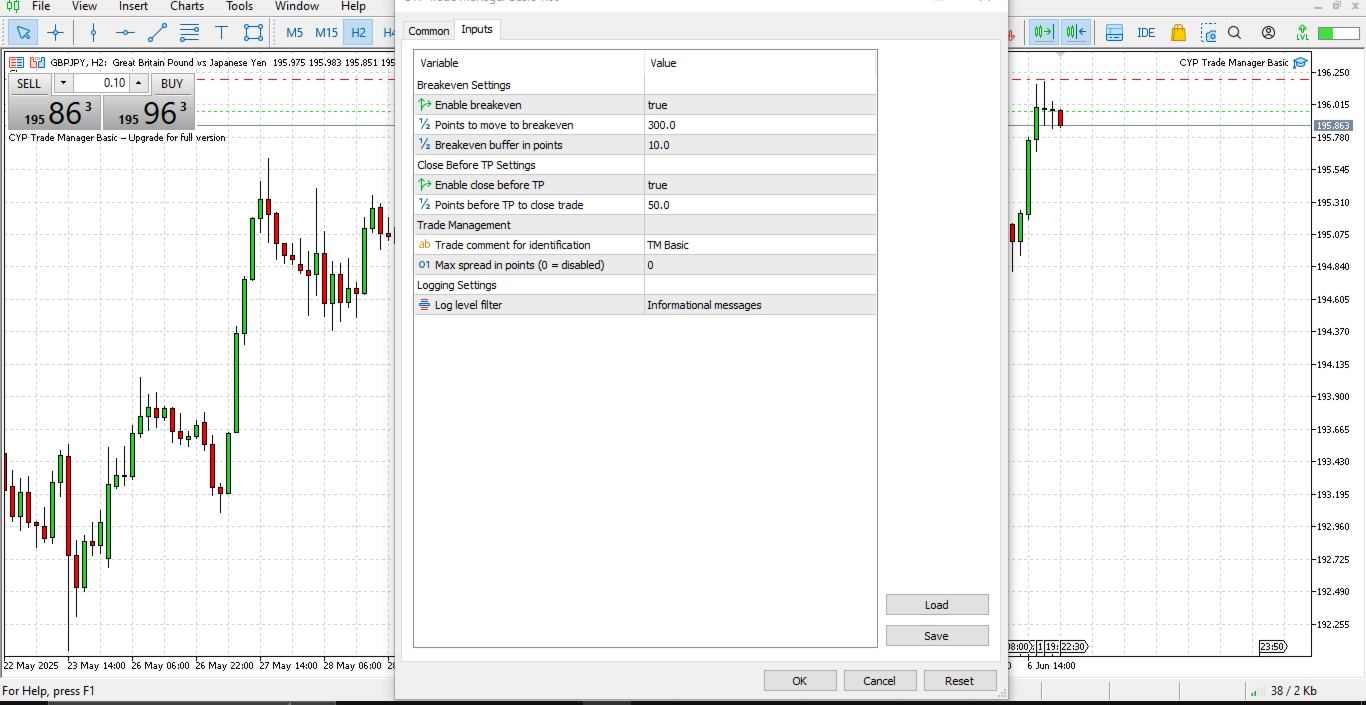Reset inputs to defaults
This screenshot has width=1366, height=705.
click(960, 681)
